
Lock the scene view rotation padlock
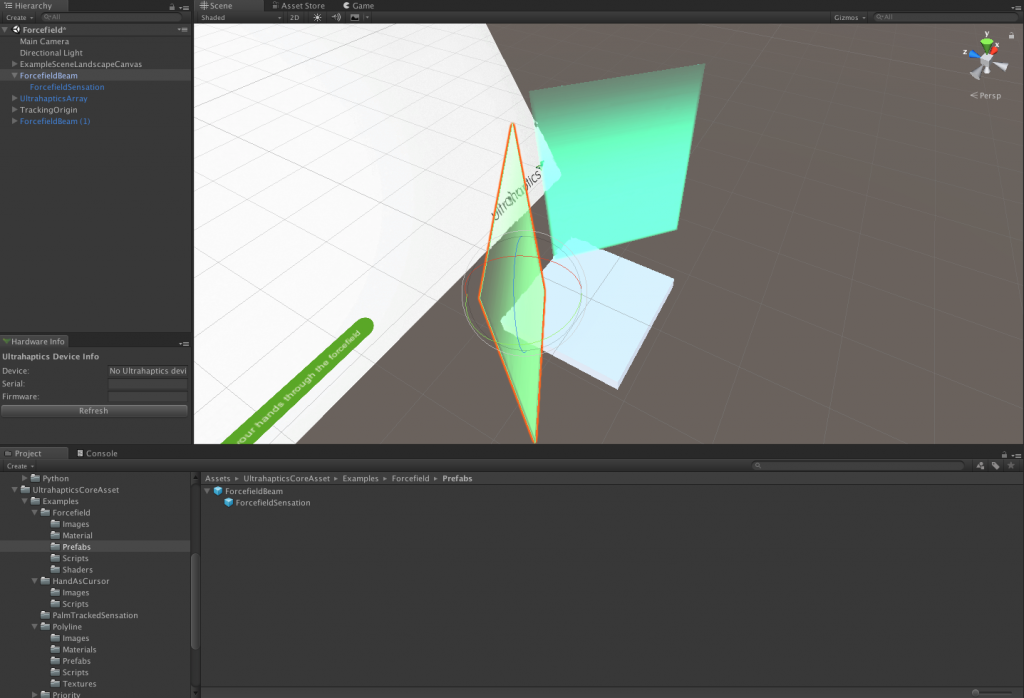(1012, 36)
